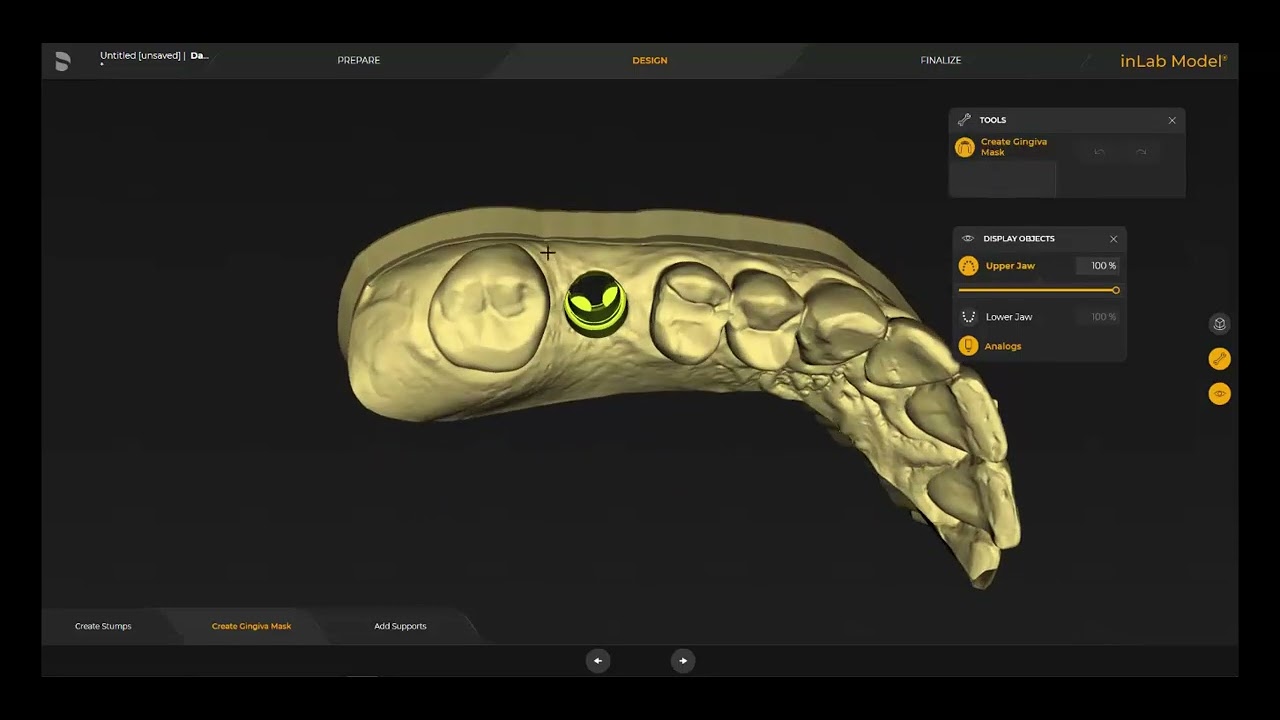Click the Dentsply Sirona logo icon
Screen dimensions: 1280x720
pos(63,61)
